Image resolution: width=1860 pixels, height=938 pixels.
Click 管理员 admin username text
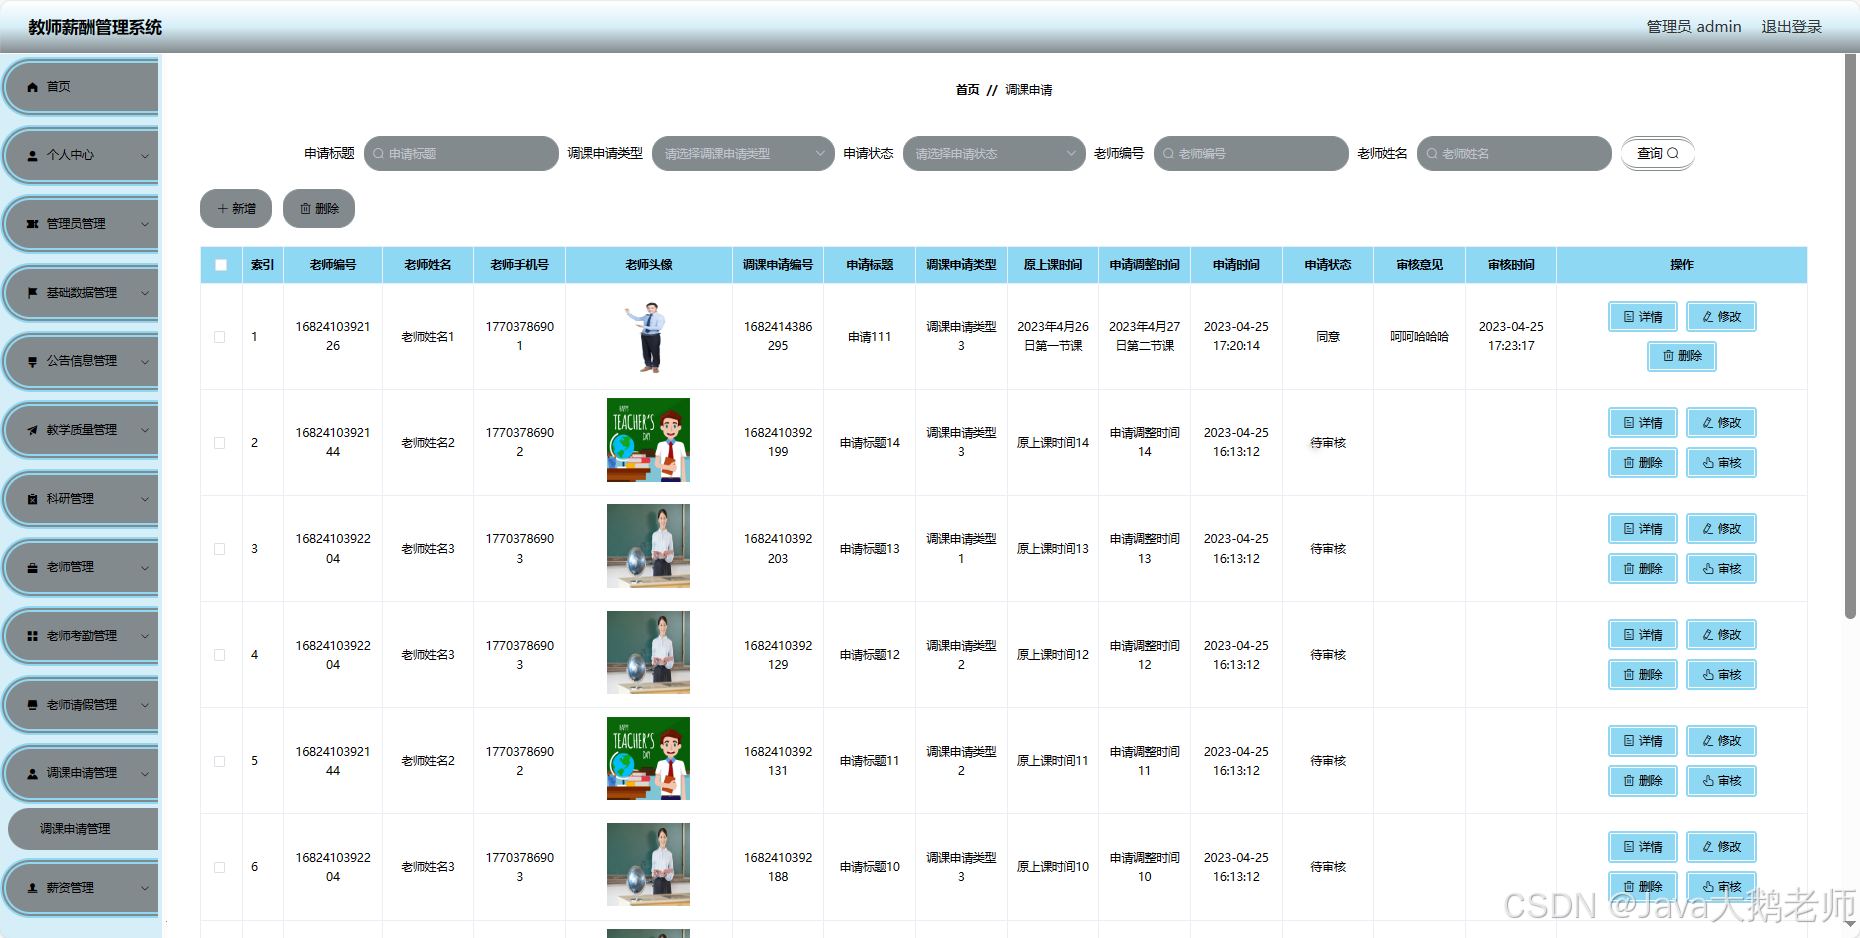1693,27
